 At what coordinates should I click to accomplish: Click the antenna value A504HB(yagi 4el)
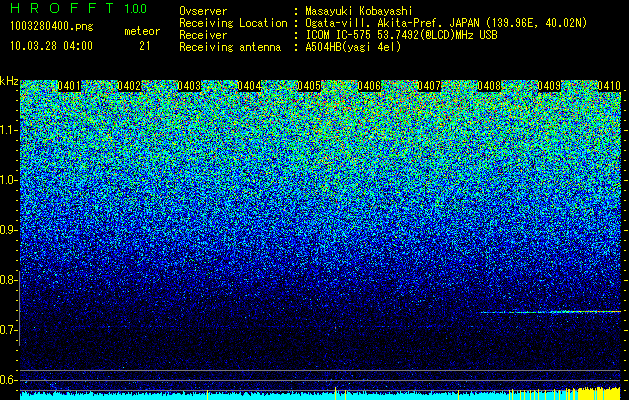pyautogui.click(x=353, y=47)
